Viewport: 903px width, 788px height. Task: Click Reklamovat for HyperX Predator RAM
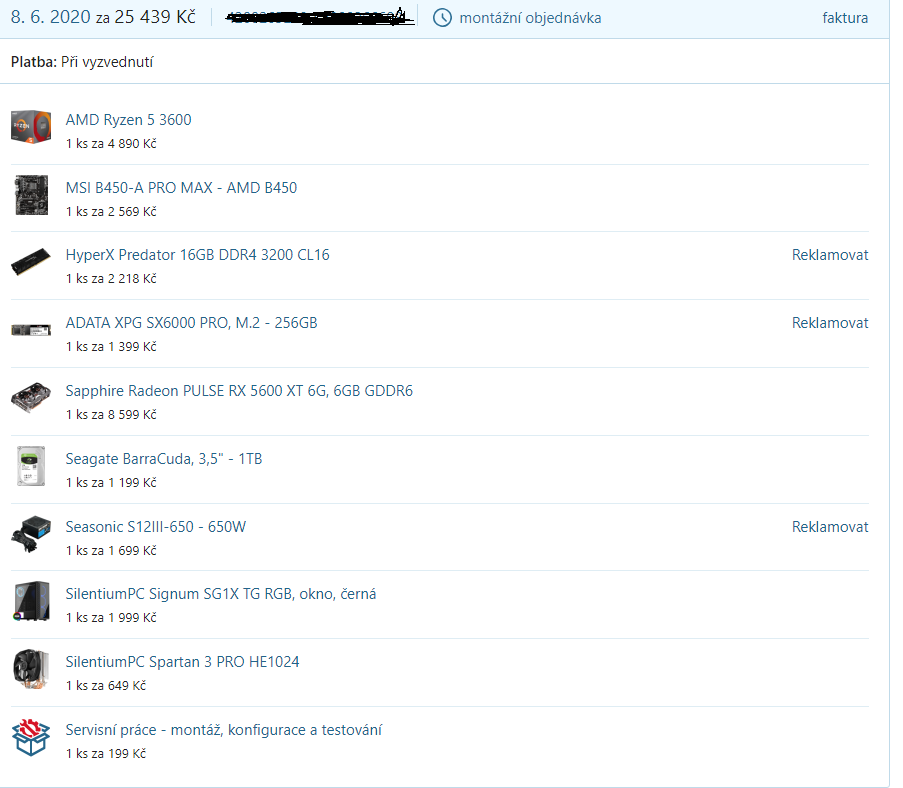pos(830,255)
